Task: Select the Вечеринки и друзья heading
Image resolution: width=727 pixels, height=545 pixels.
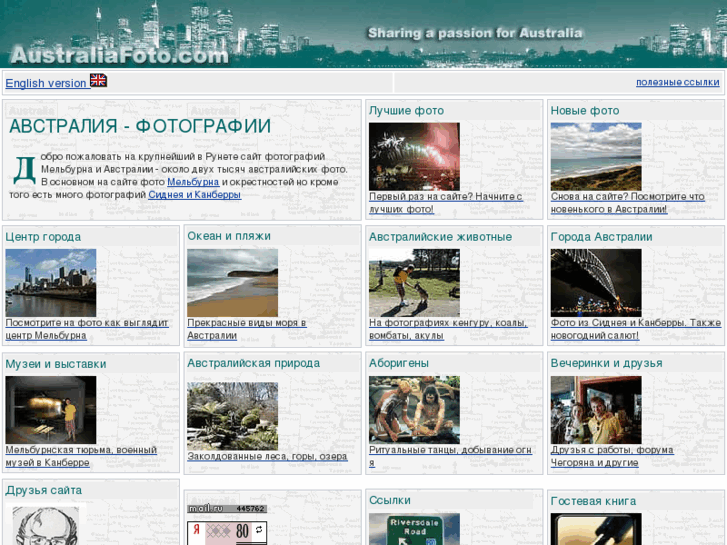Action: click(606, 363)
